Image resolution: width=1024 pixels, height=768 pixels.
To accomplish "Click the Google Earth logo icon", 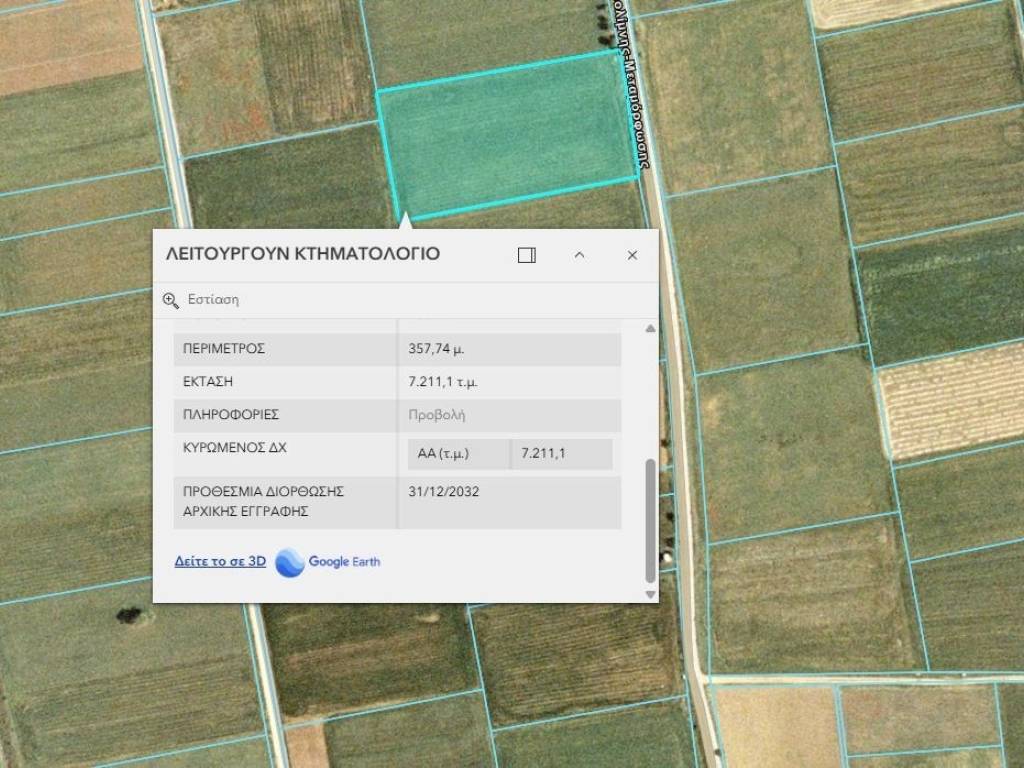I will [289, 562].
